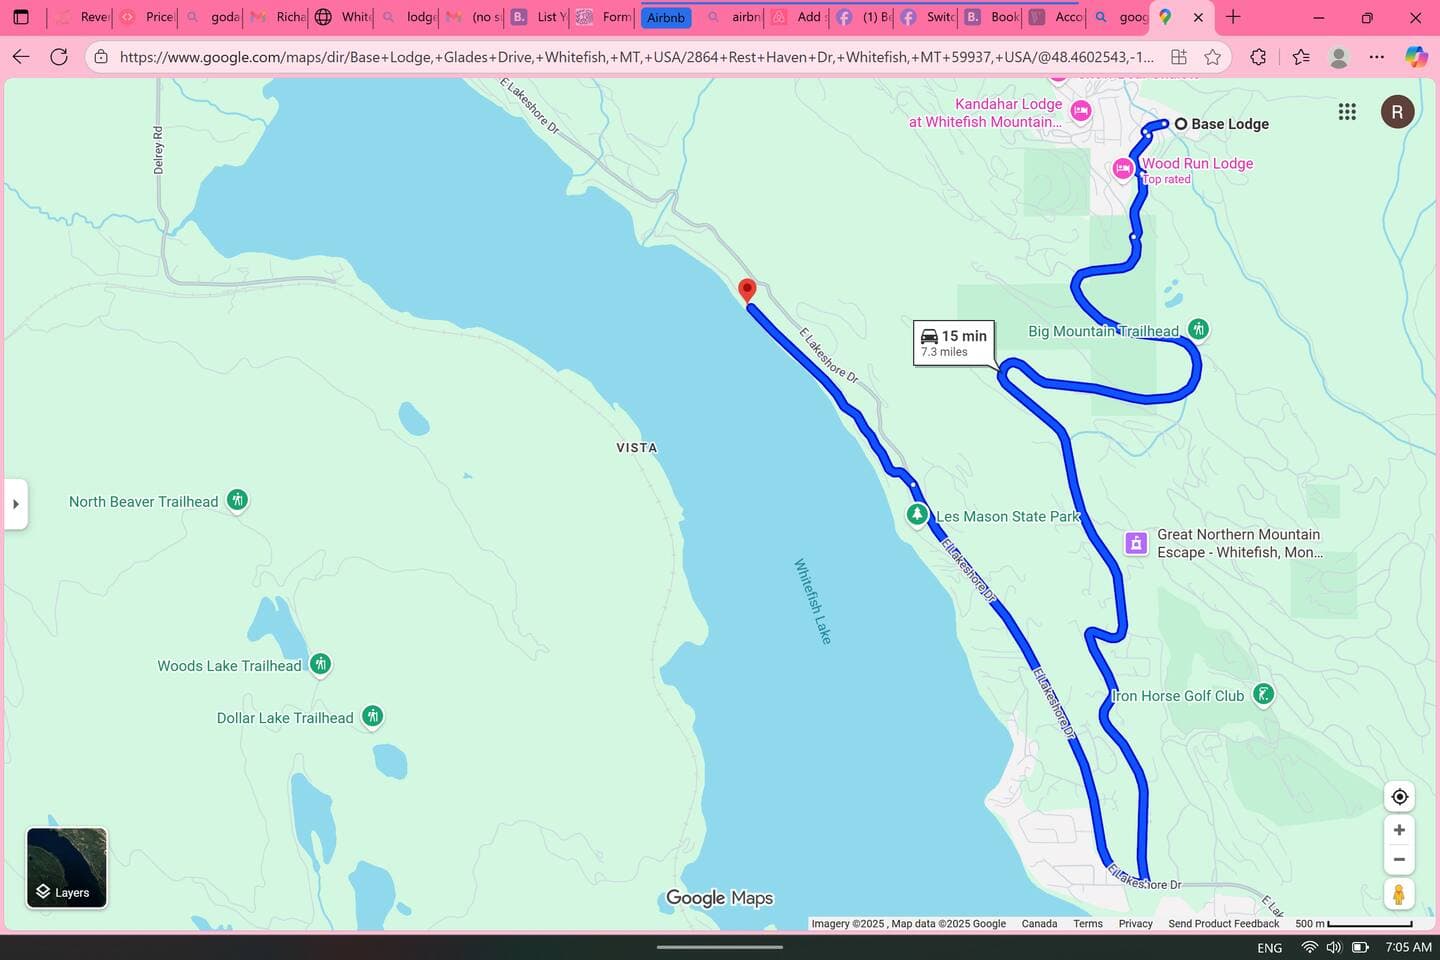Go back using the browser back arrow
This screenshot has width=1440, height=960.
tap(21, 57)
